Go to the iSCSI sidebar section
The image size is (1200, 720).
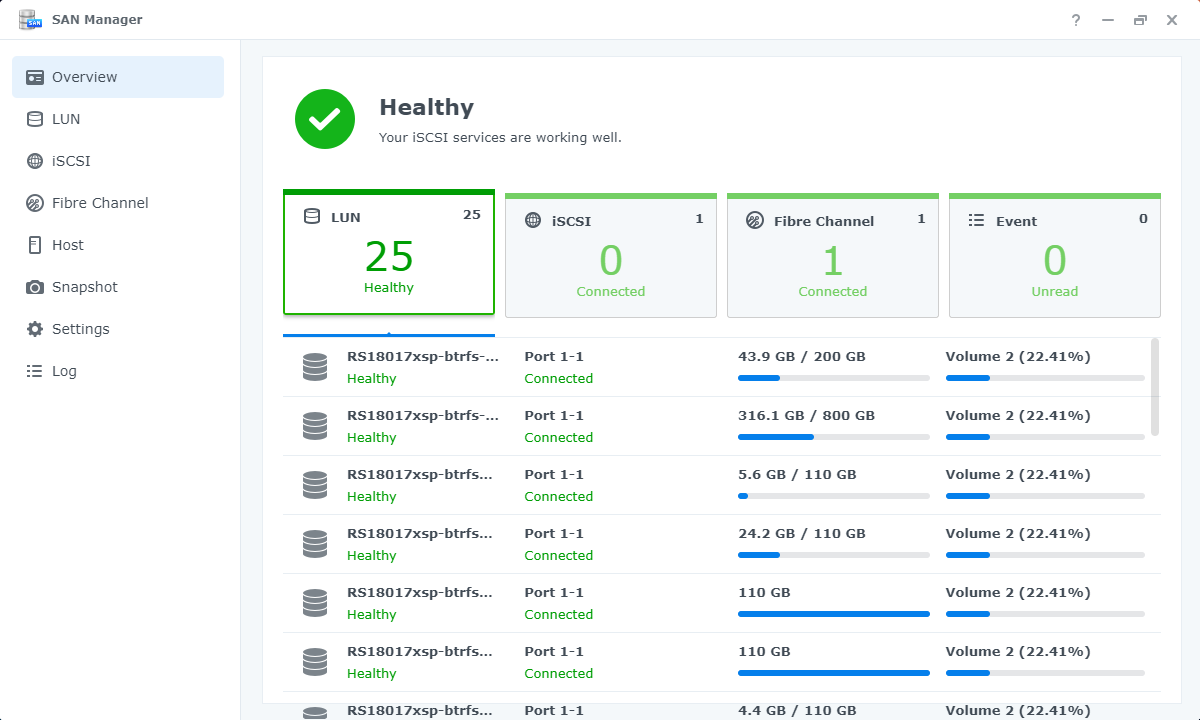coord(71,161)
